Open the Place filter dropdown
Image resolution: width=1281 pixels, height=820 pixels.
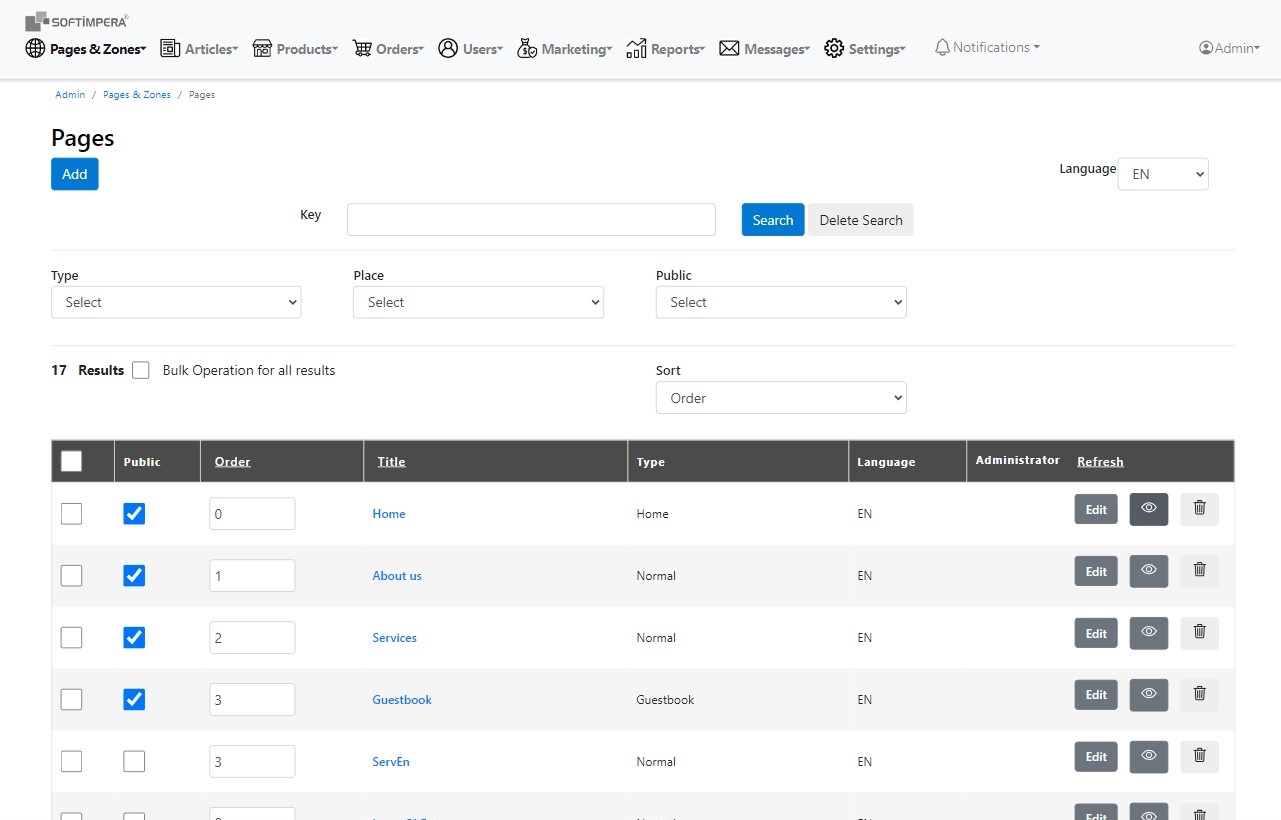(478, 302)
